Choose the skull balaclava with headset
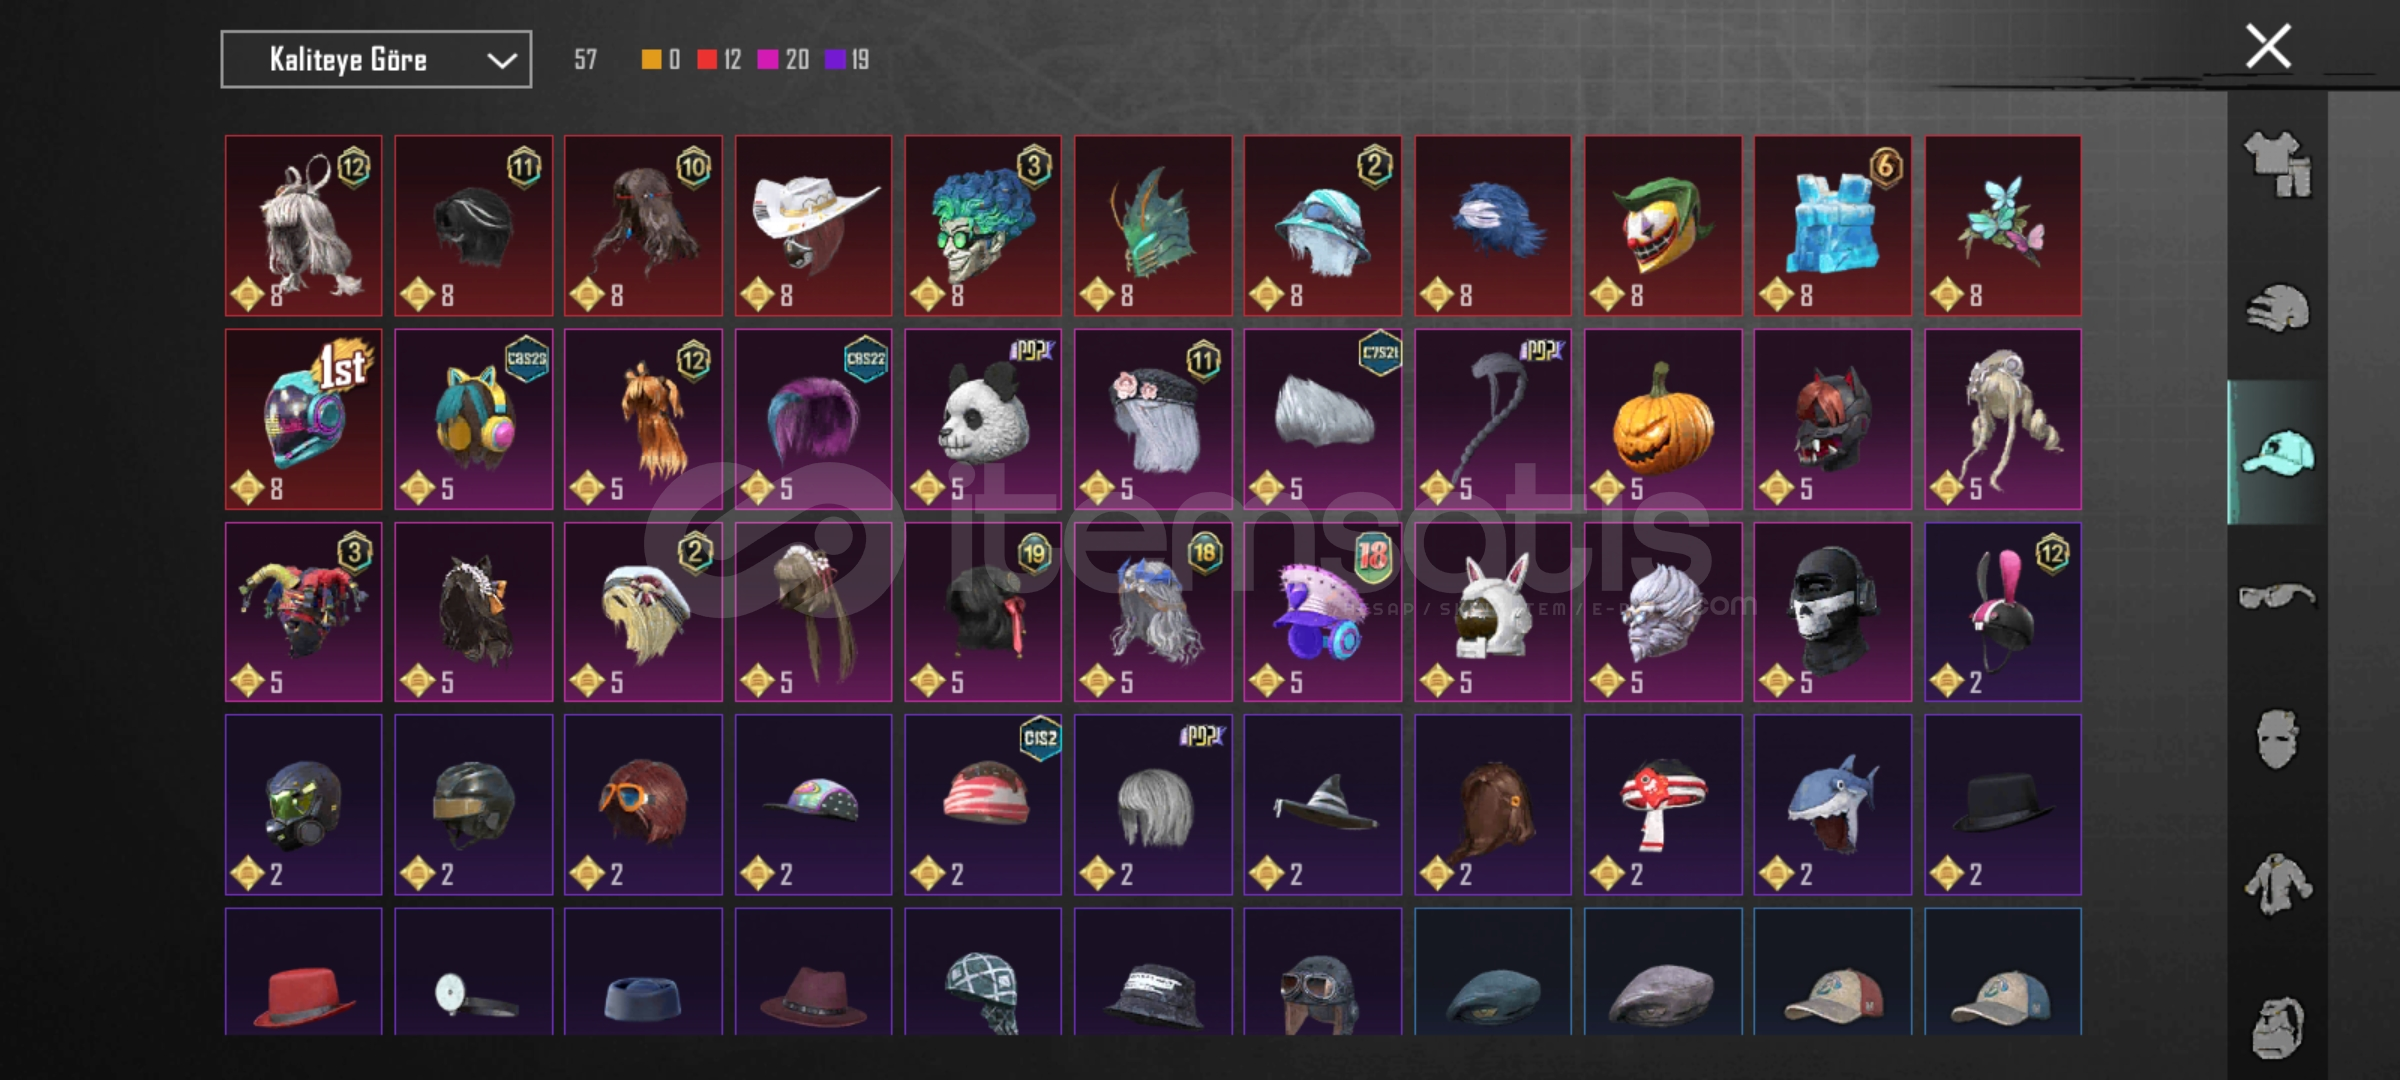 pos(1832,612)
